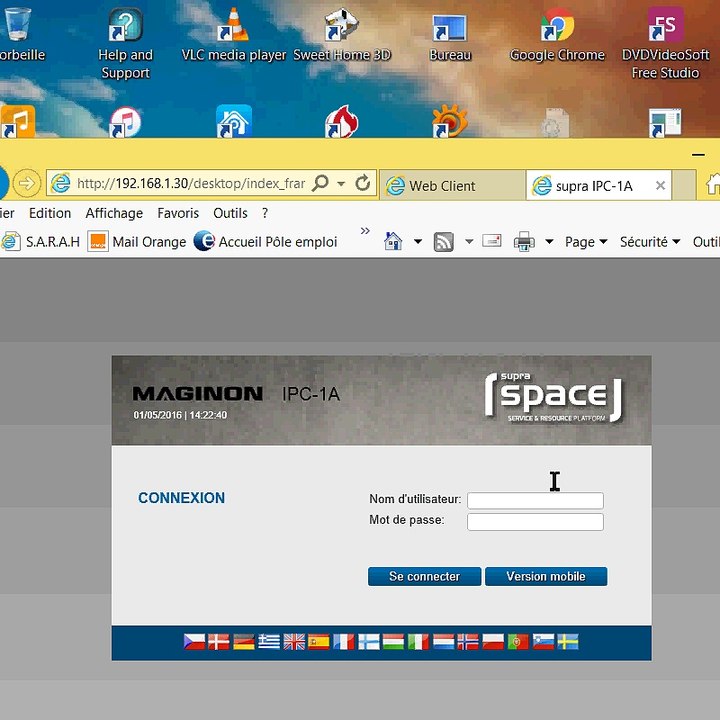
Task: Open Sweet Home 3D desktop shortcut
Action: coord(342,35)
